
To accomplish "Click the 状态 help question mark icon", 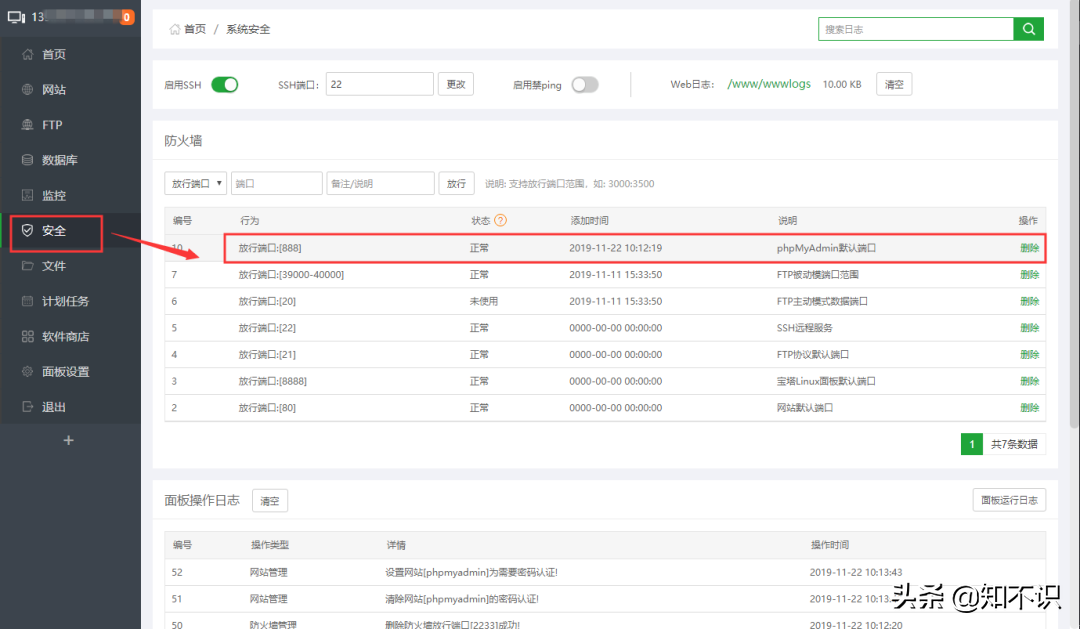I will [501, 220].
